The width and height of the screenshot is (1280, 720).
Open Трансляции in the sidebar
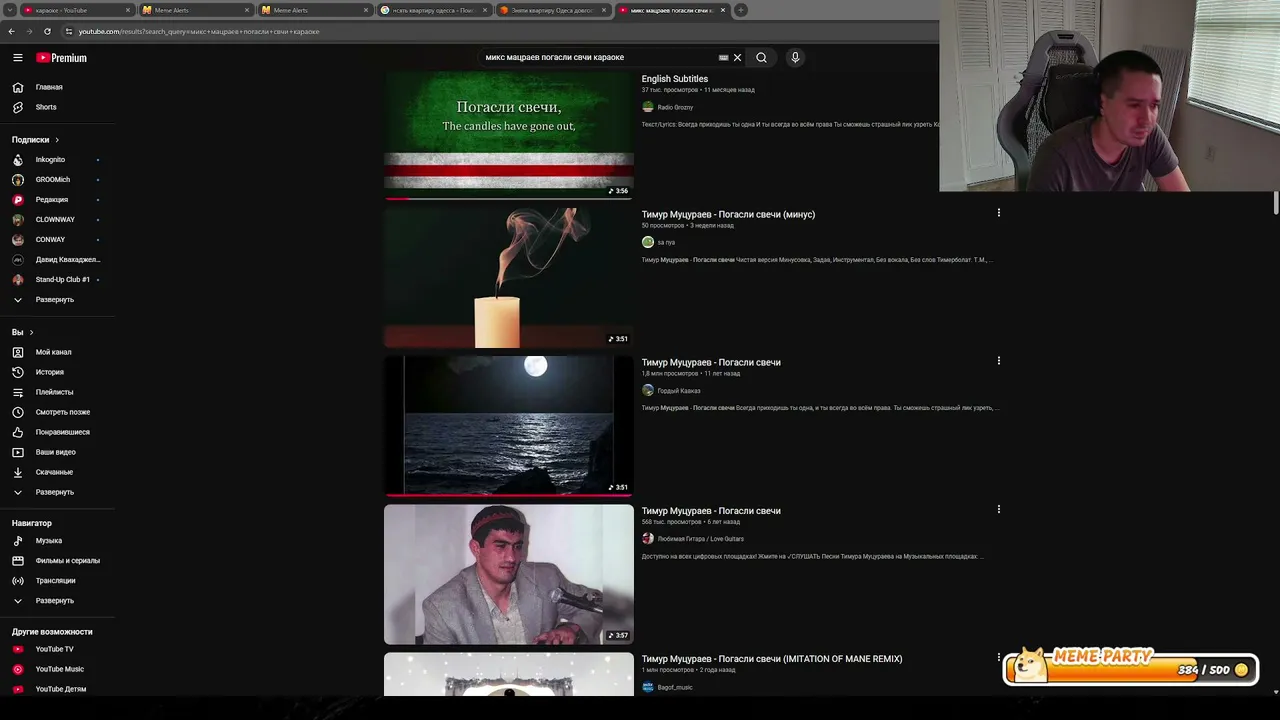(57, 581)
